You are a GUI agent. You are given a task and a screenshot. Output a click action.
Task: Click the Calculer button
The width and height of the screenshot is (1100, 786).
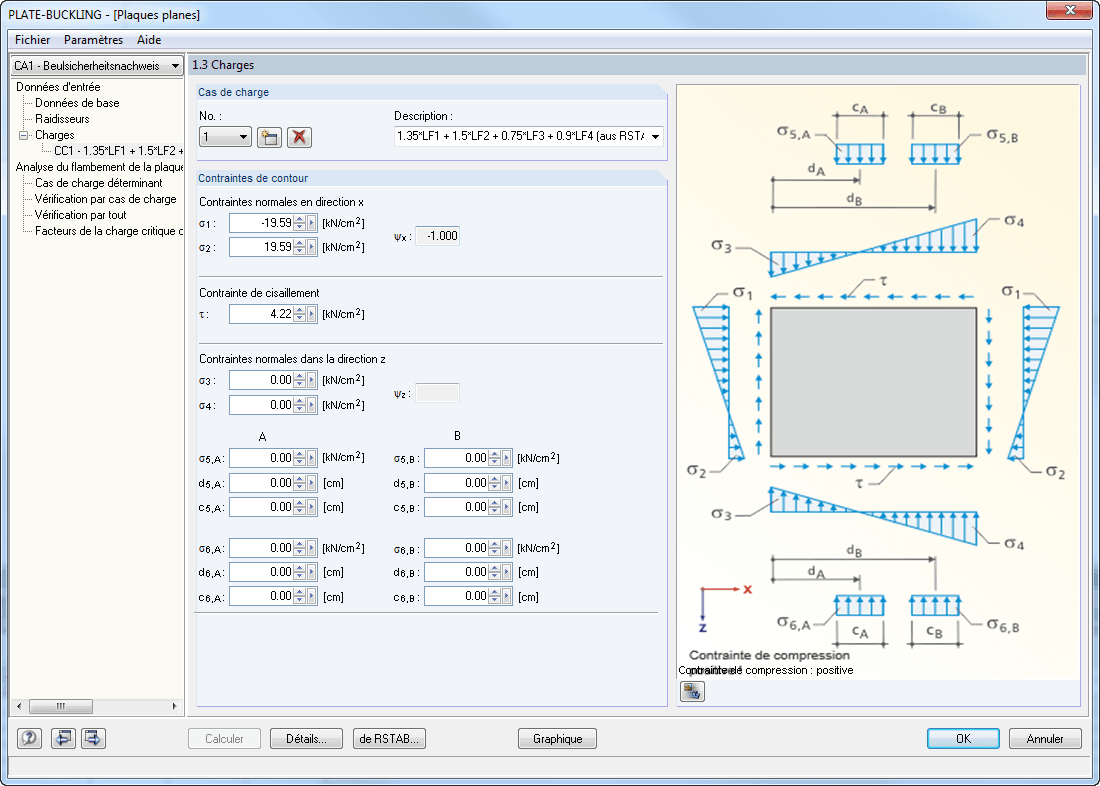pos(224,738)
